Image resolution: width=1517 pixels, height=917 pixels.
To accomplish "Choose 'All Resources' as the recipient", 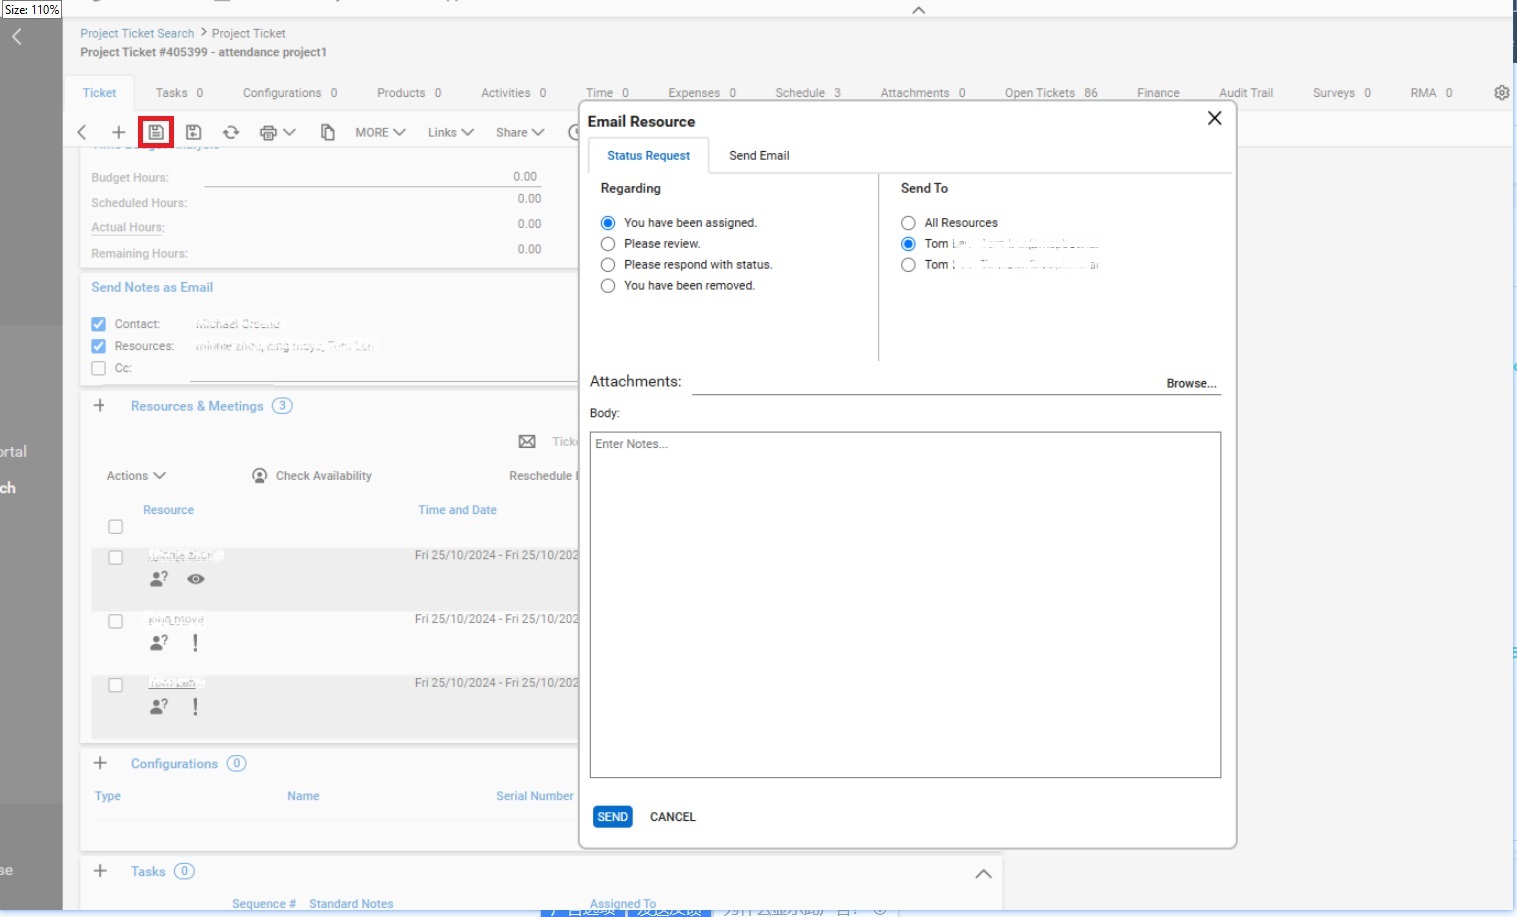I will coord(908,223).
